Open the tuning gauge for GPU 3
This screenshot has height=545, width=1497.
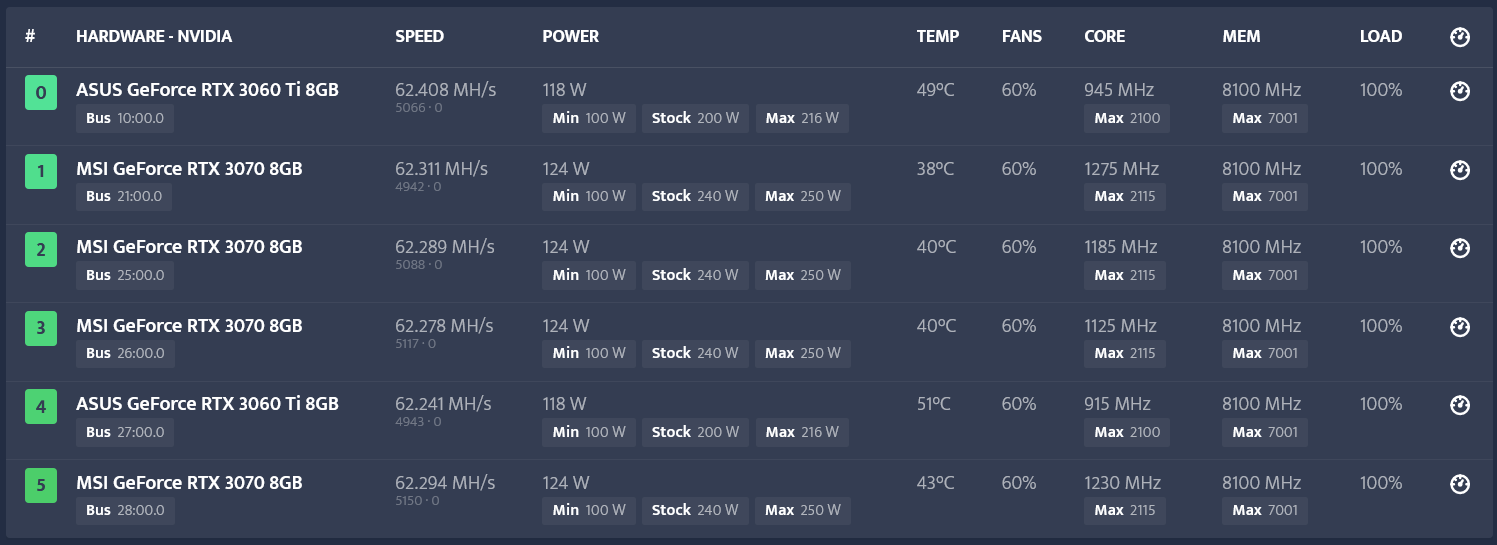1459,327
